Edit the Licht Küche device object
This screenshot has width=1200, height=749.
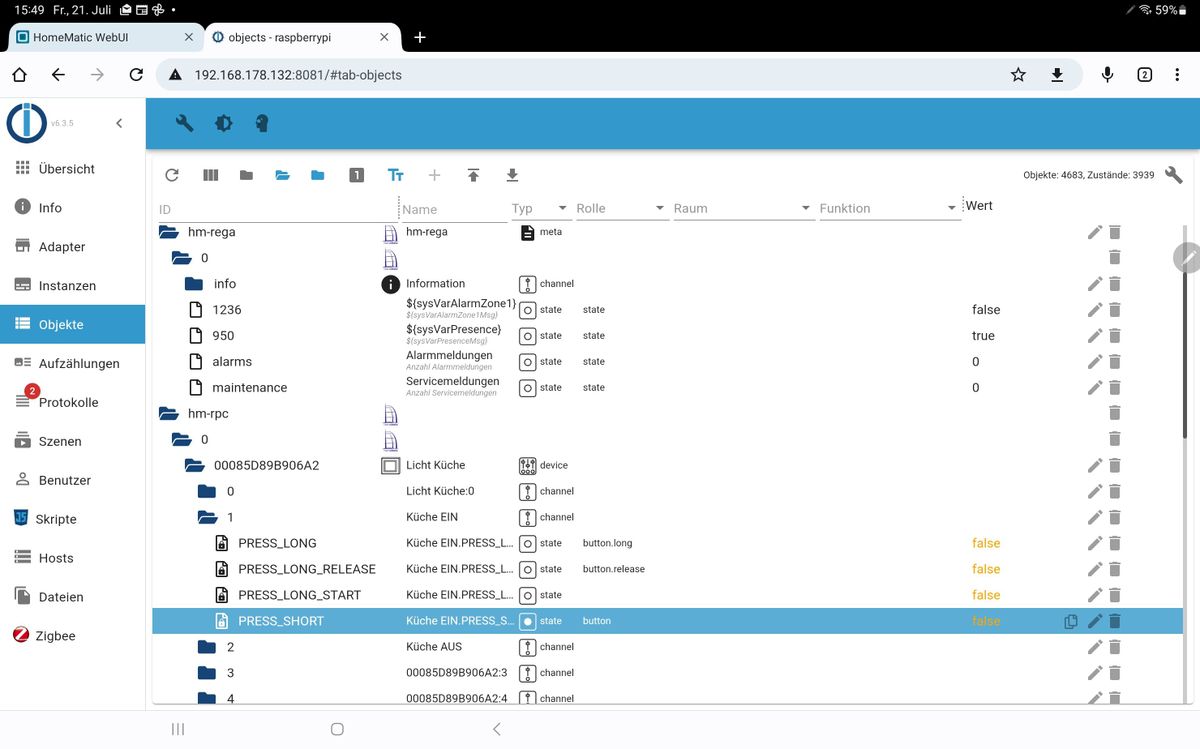pyautogui.click(x=1095, y=465)
